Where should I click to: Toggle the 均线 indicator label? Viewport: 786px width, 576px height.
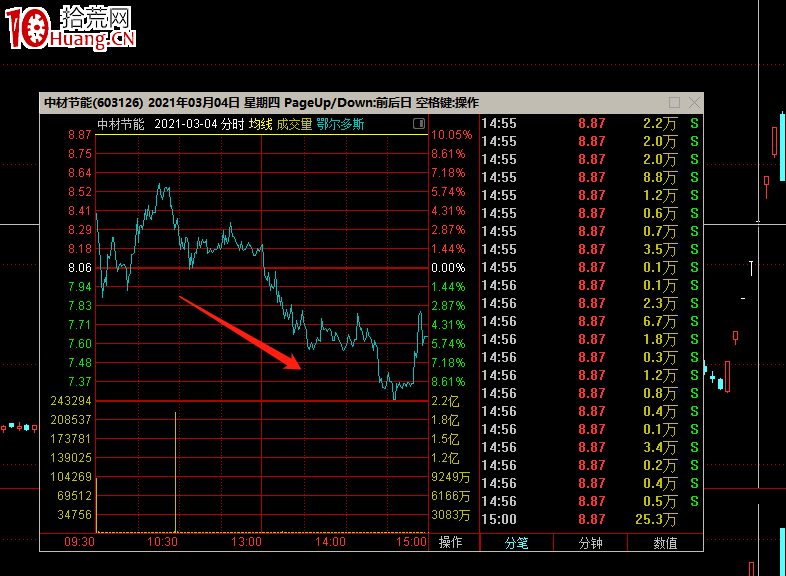tap(260, 124)
